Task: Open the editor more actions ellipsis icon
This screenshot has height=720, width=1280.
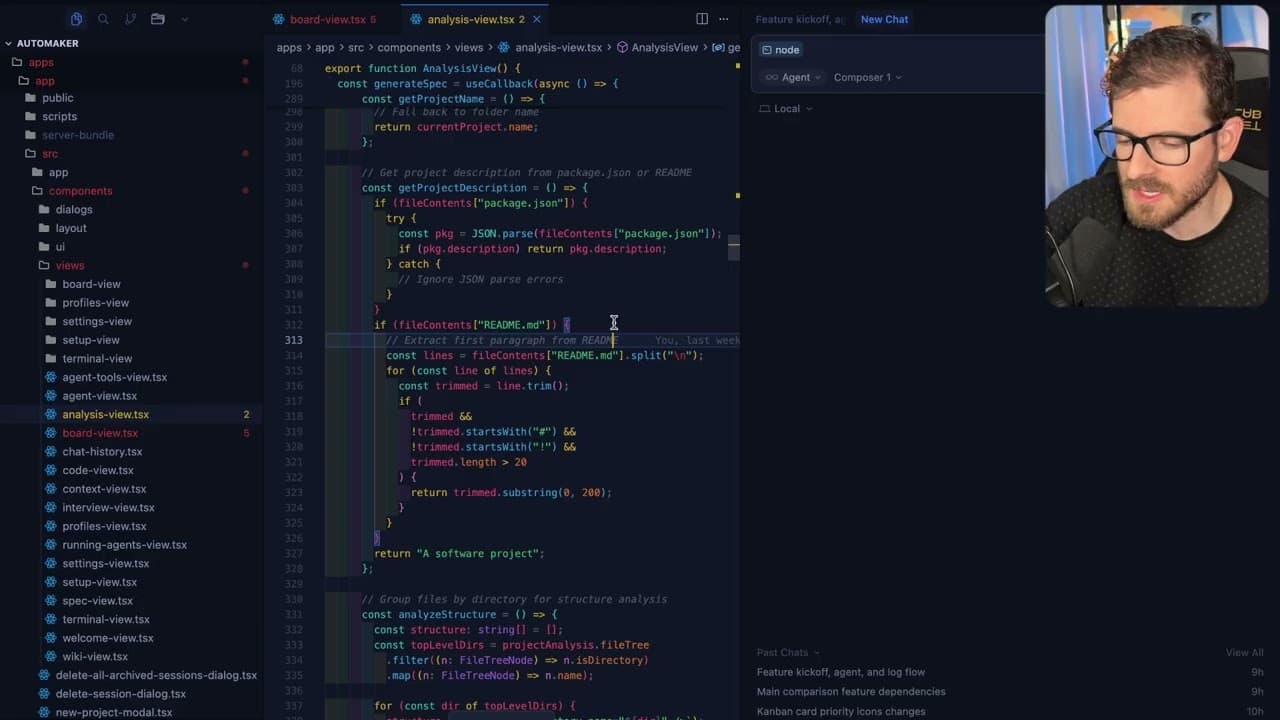Action: pyautogui.click(x=724, y=19)
